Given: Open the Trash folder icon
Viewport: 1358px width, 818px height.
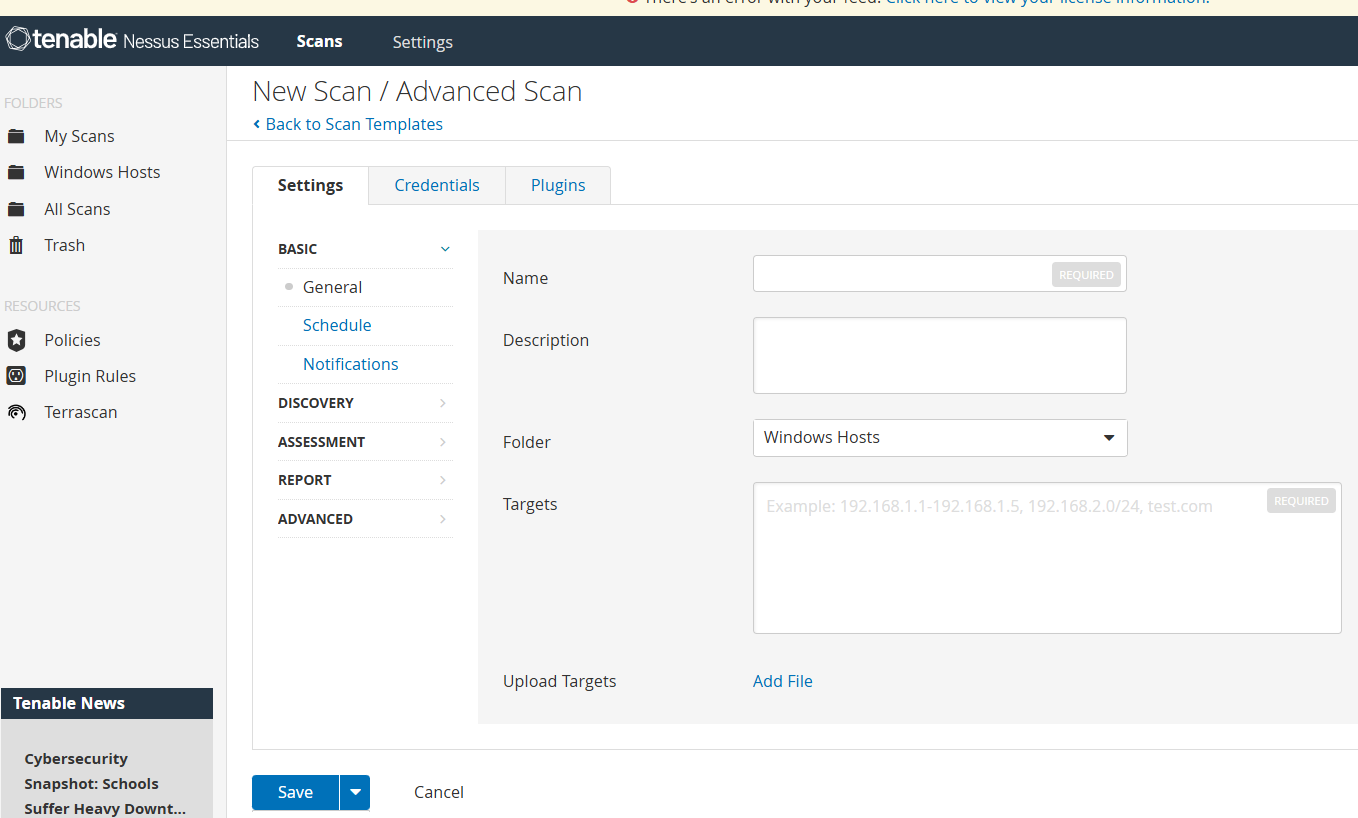Looking at the screenshot, I should (18, 244).
